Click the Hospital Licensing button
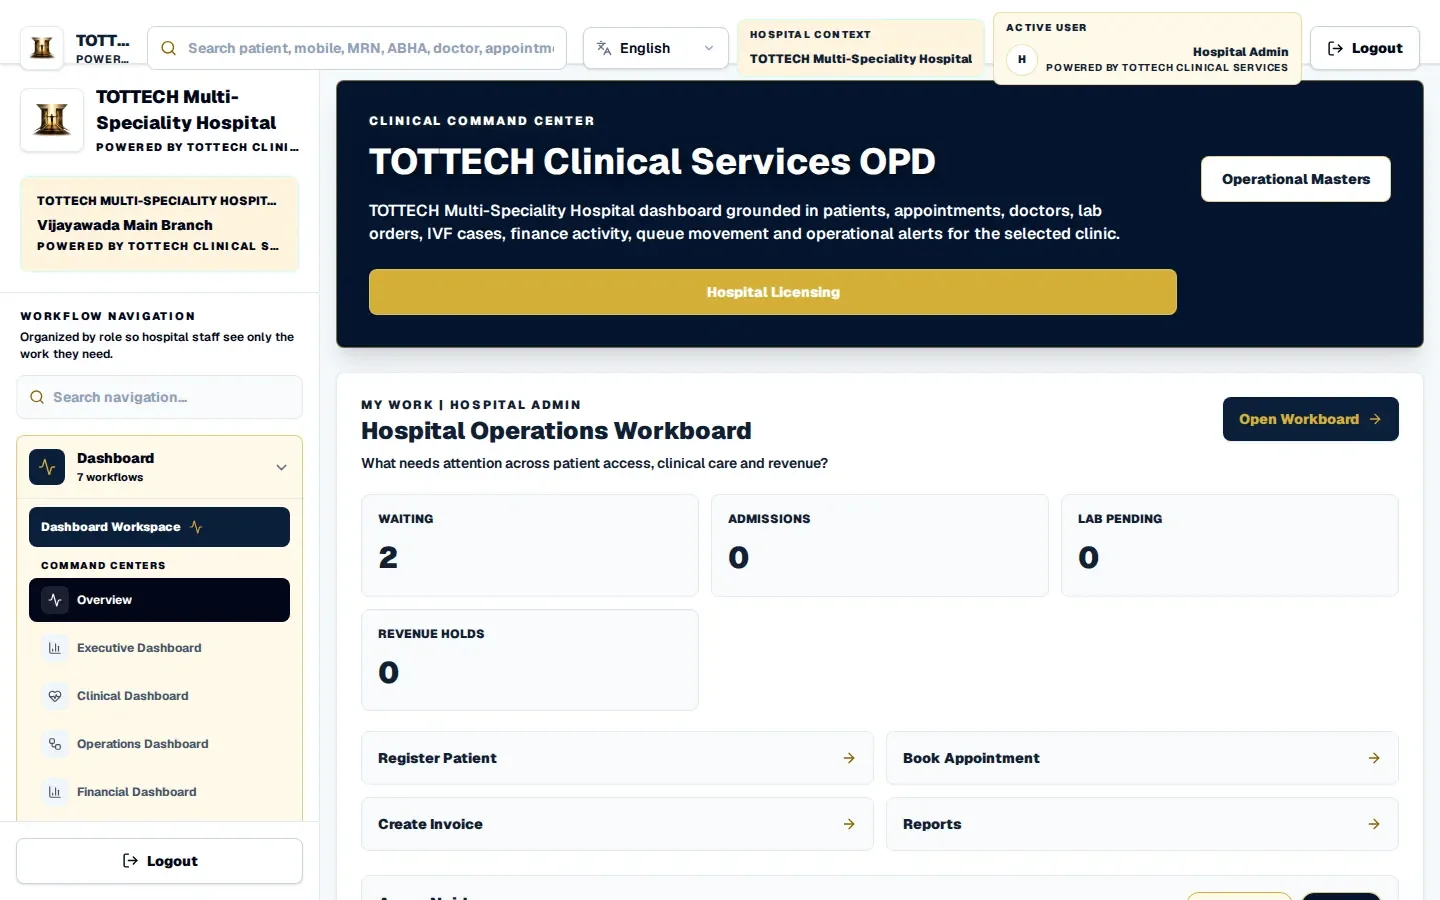 click(x=772, y=292)
